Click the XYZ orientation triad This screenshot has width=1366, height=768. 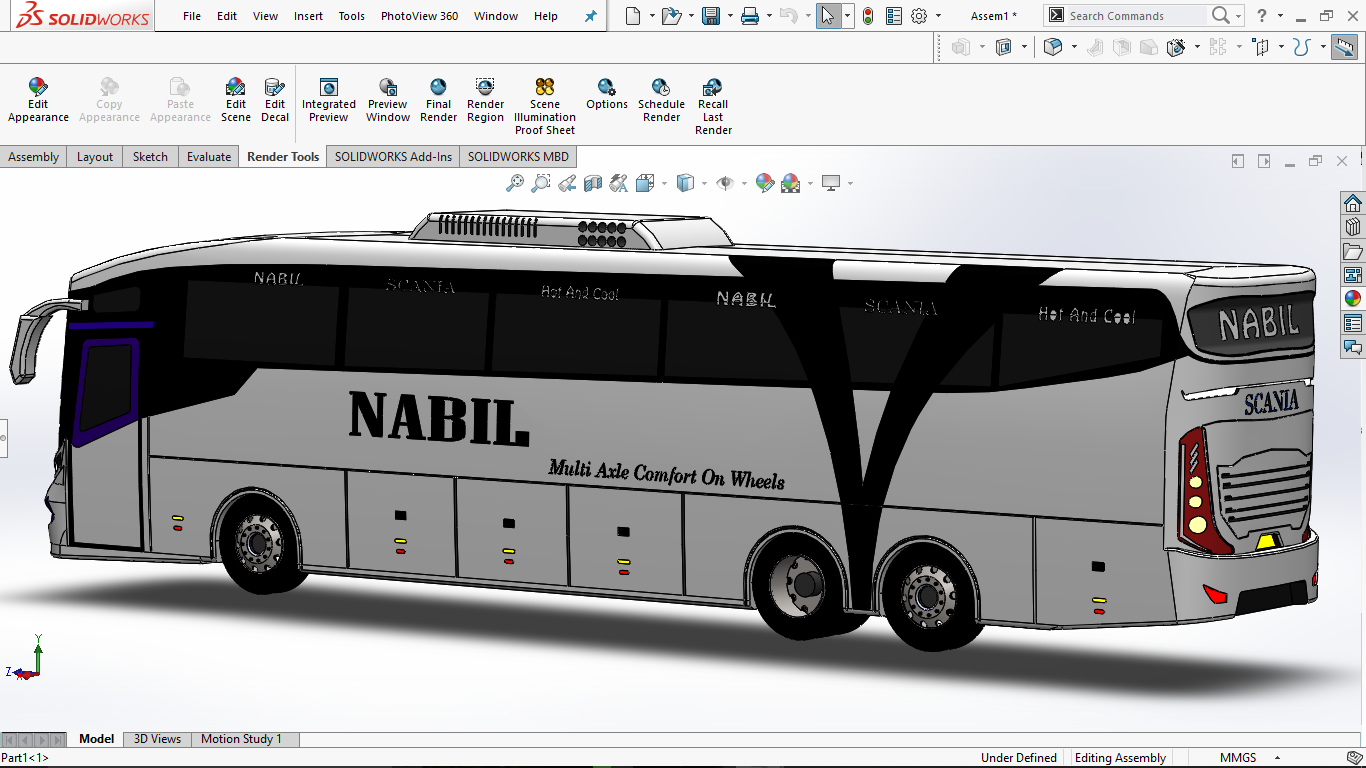pos(25,659)
